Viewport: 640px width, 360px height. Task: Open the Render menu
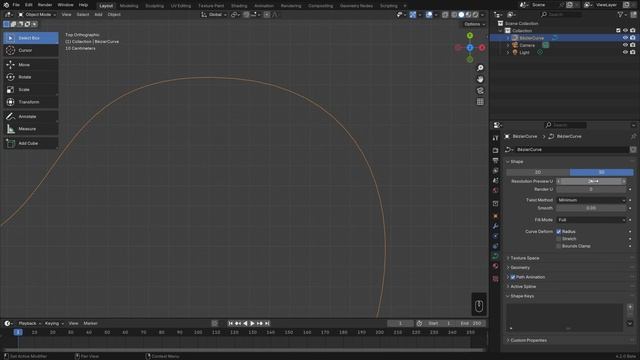point(45,5)
